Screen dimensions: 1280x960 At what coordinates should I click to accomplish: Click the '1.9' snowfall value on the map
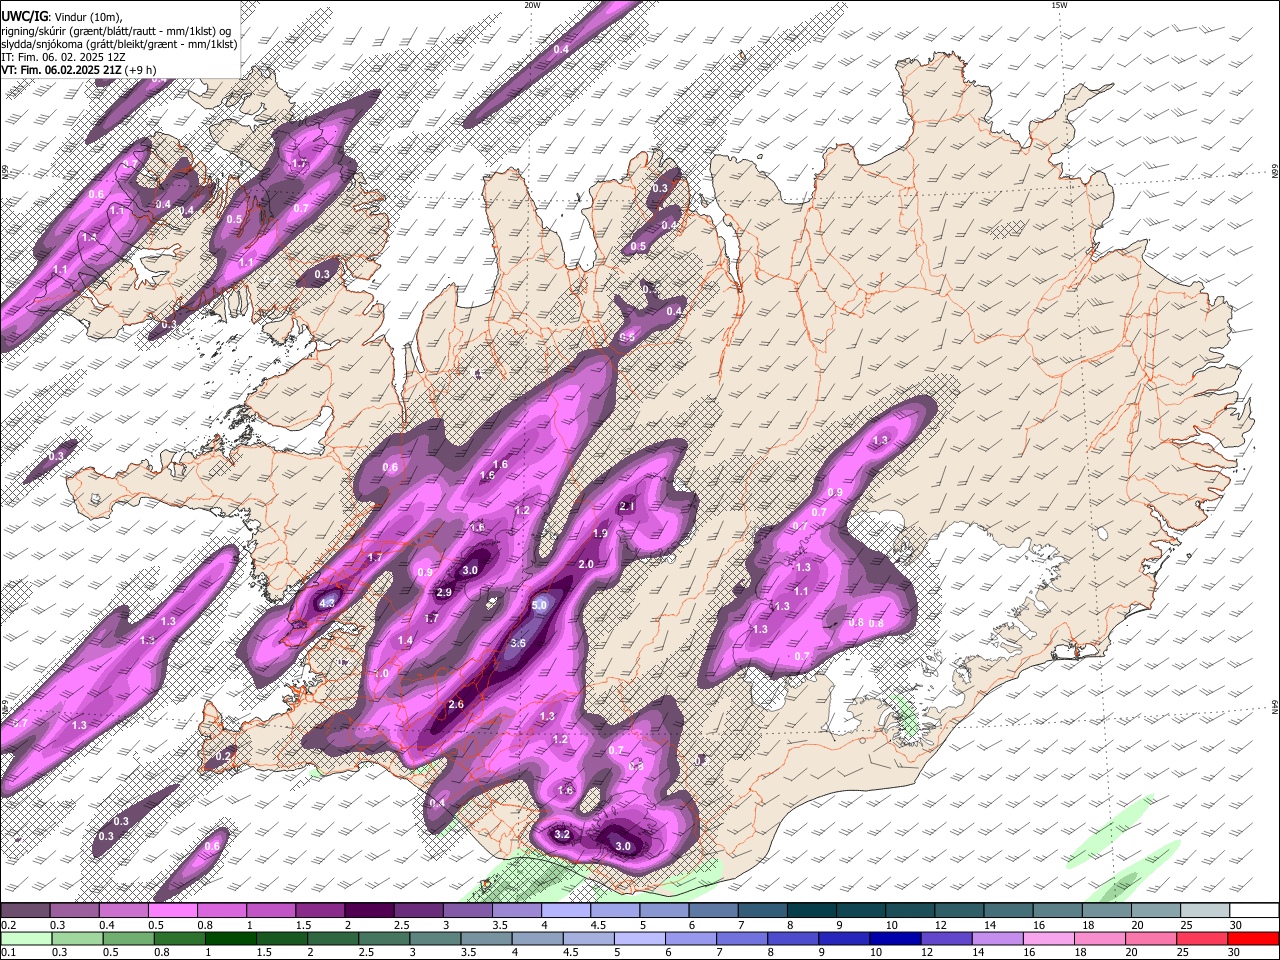[x=600, y=534]
